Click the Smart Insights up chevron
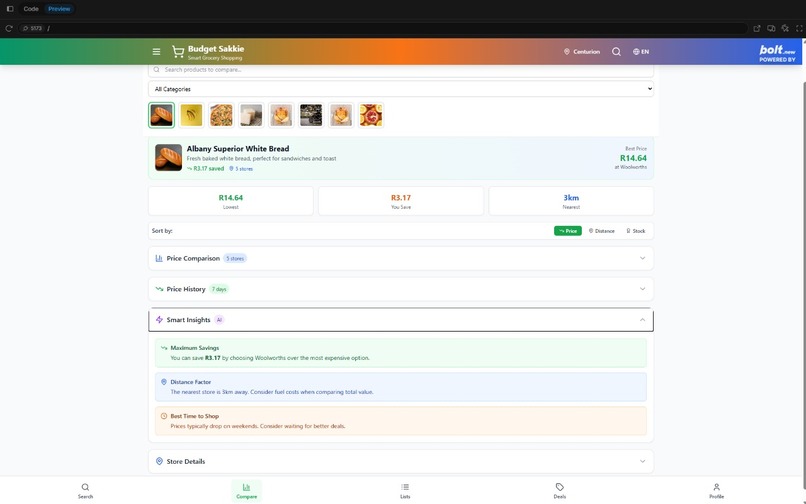Image resolution: width=806 pixels, height=504 pixels. (643, 320)
